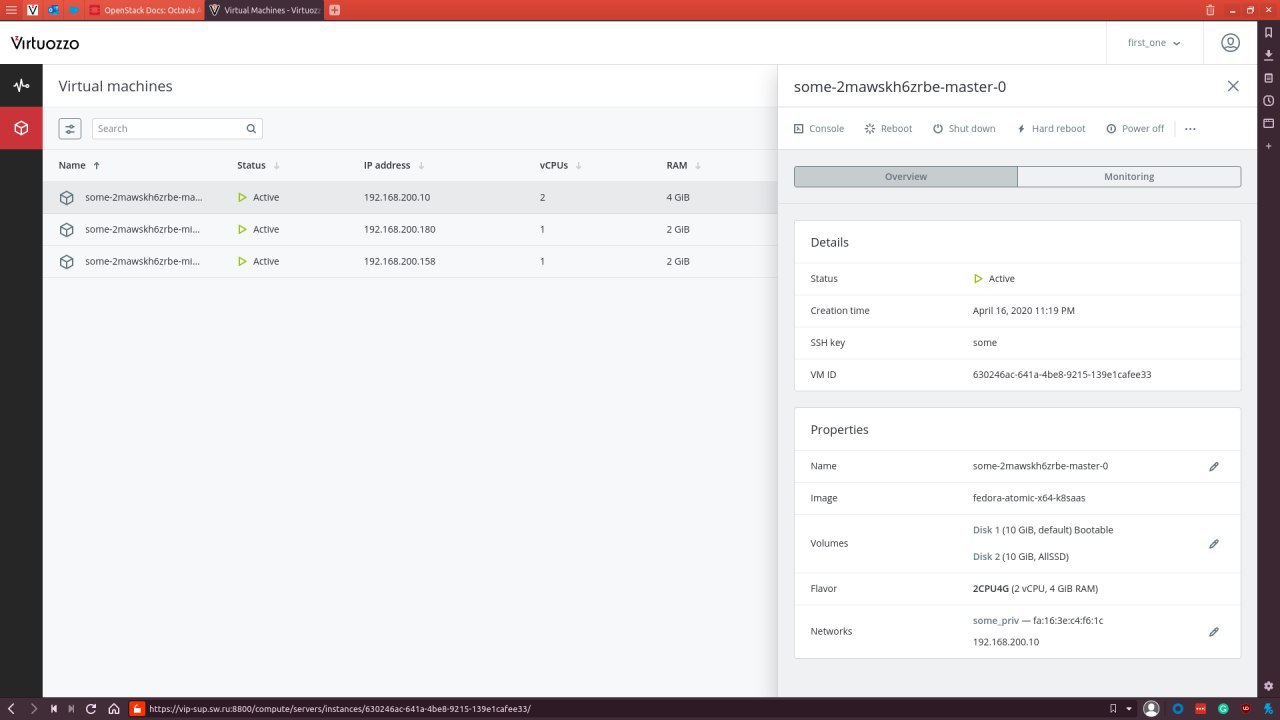The image size is (1280, 720).
Task: Sort table by RAM column
Action: (x=684, y=165)
